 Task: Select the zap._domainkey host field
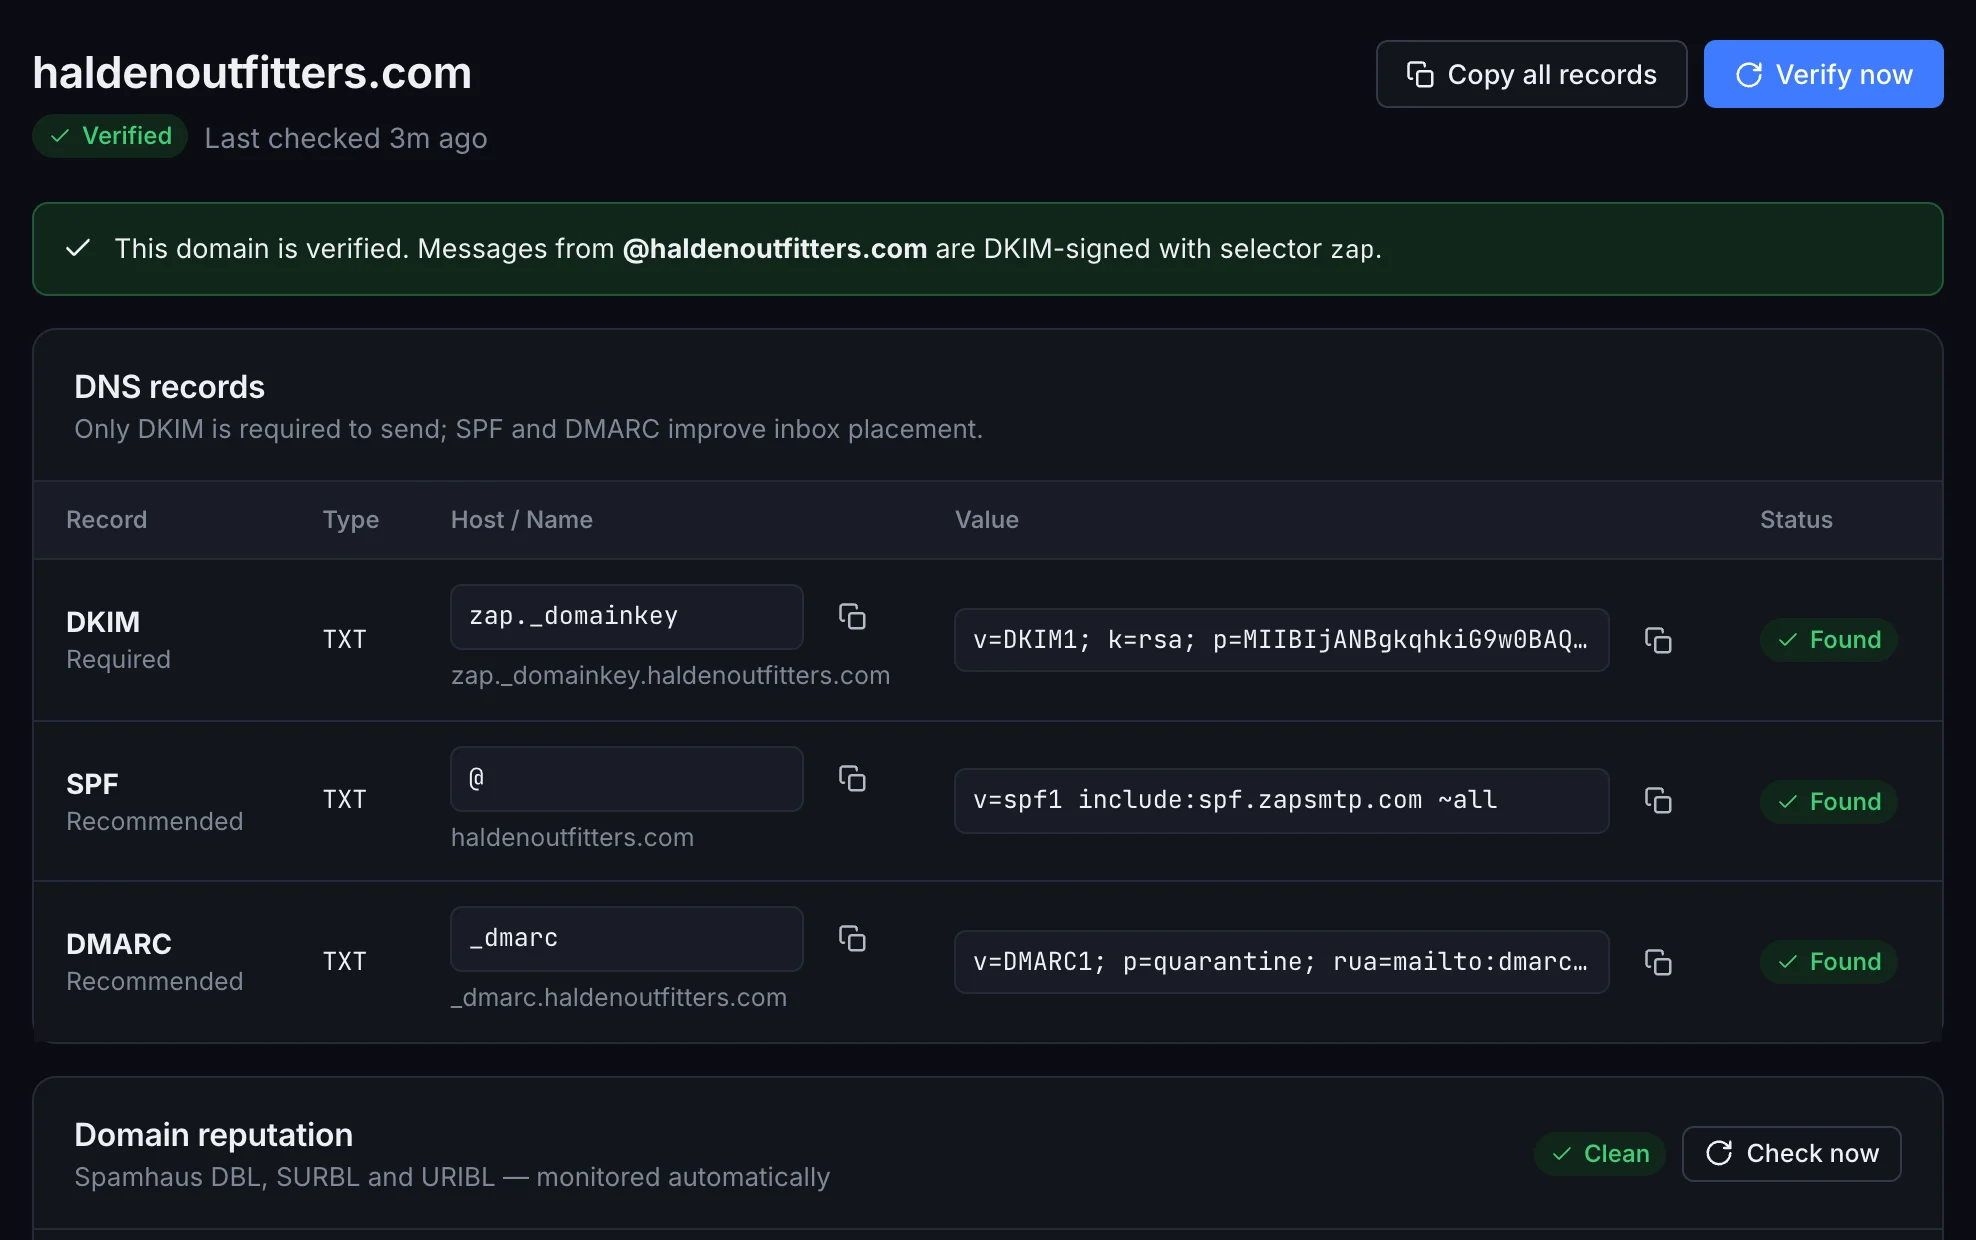tap(627, 617)
